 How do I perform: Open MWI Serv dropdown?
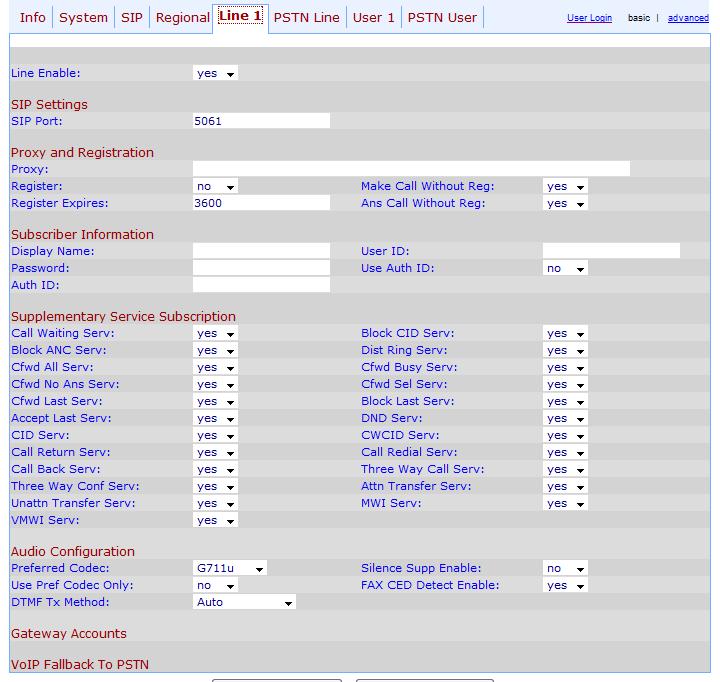pyautogui.click(x=565, y=503)
